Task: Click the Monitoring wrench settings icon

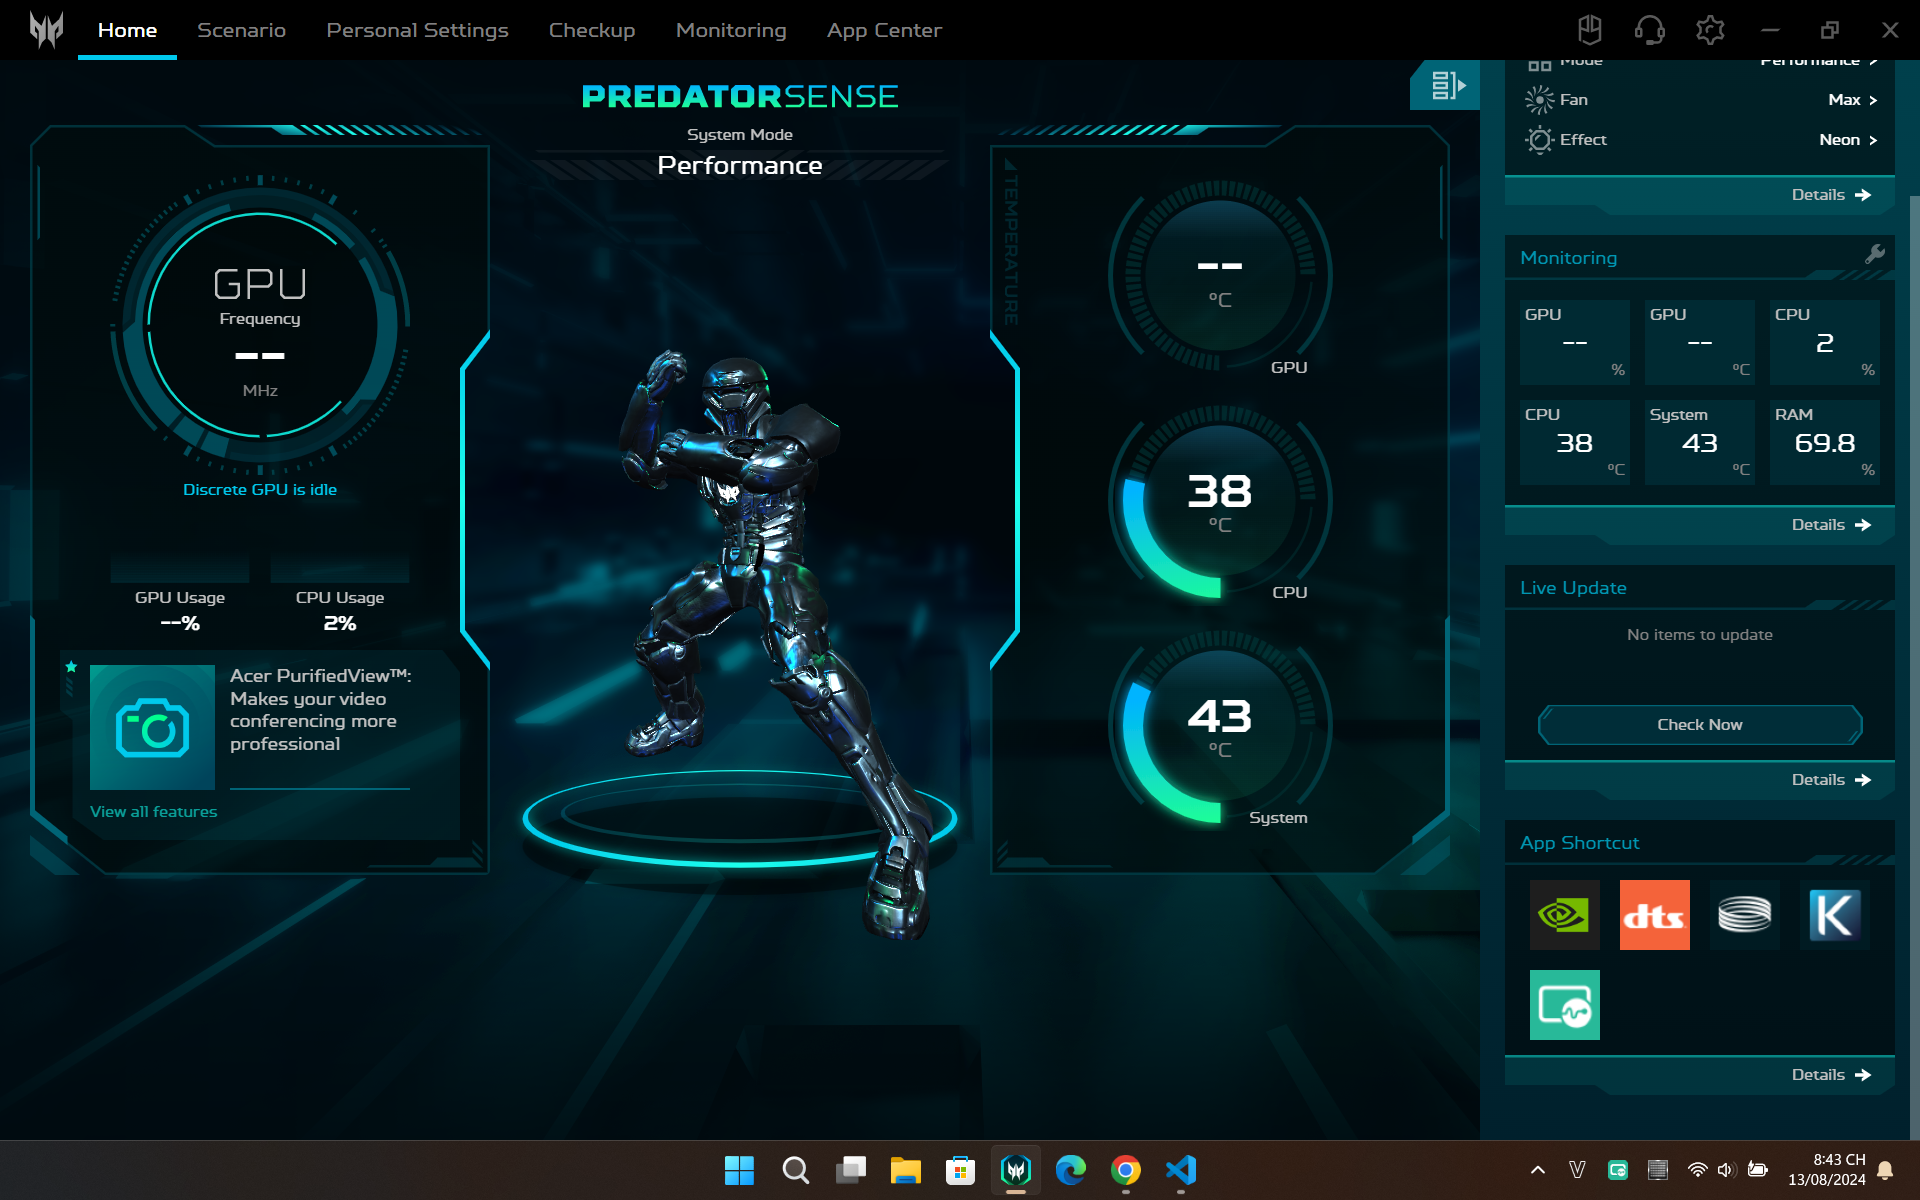Action: (x=1875, y=254)
